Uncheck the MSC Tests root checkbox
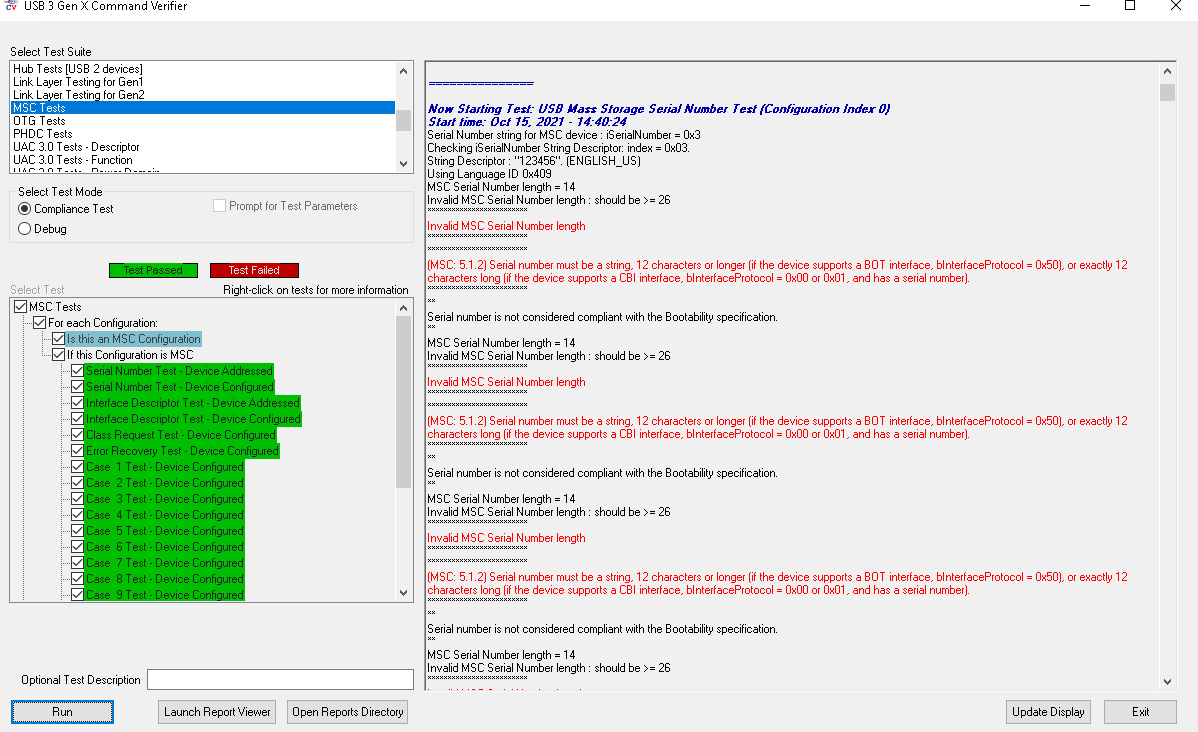The image size is (1198, 732). pos(21,306)
